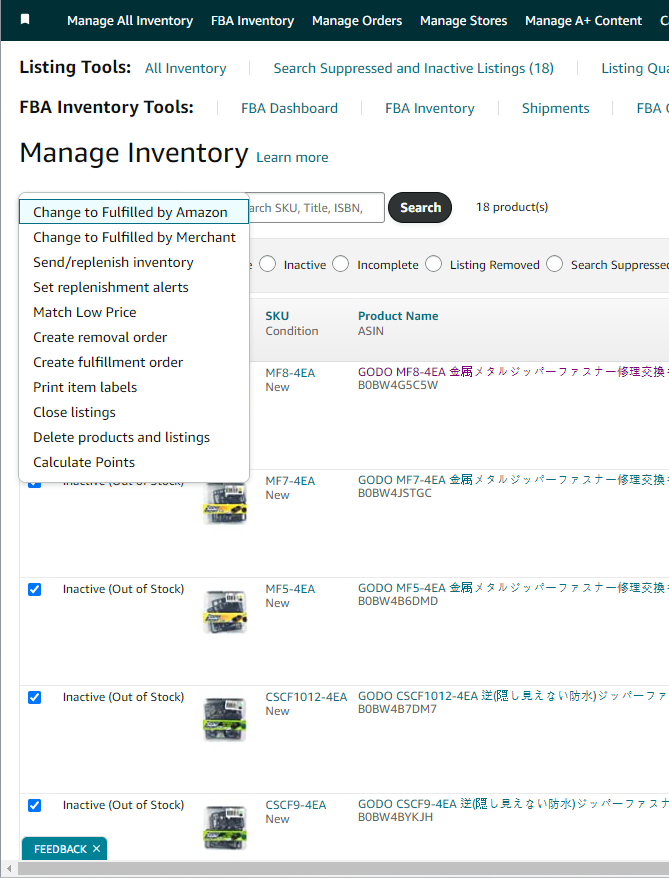The width and height of the screenshot is (669, 878).
Task: Open Manage All Inventory nav item
Action: click(130, 21)
